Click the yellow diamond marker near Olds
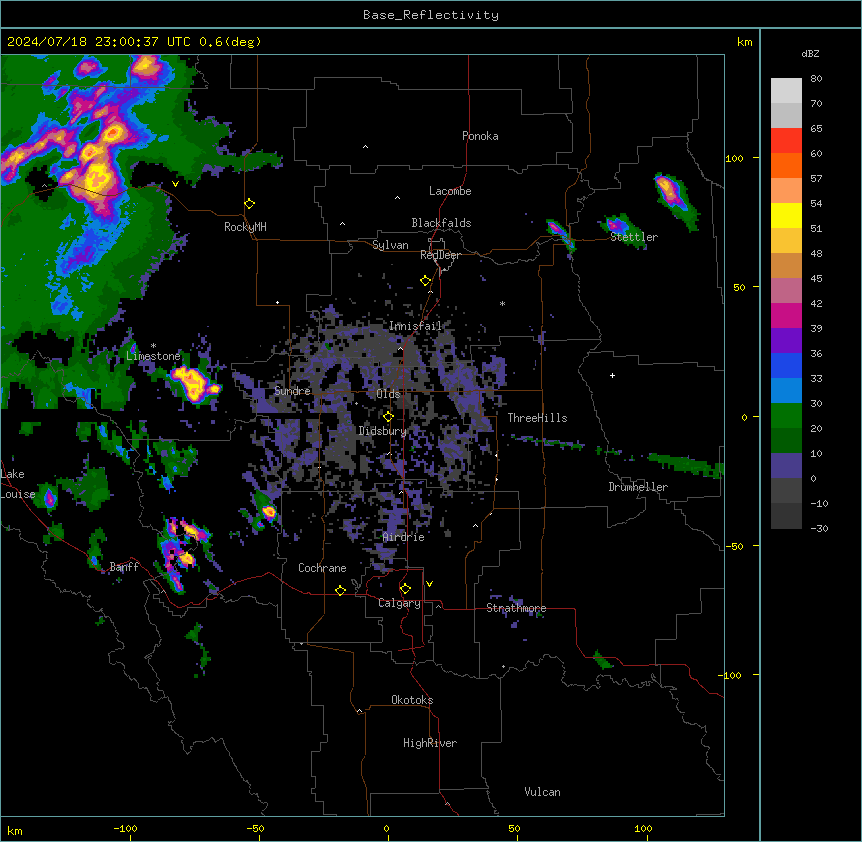 [388, 417]
